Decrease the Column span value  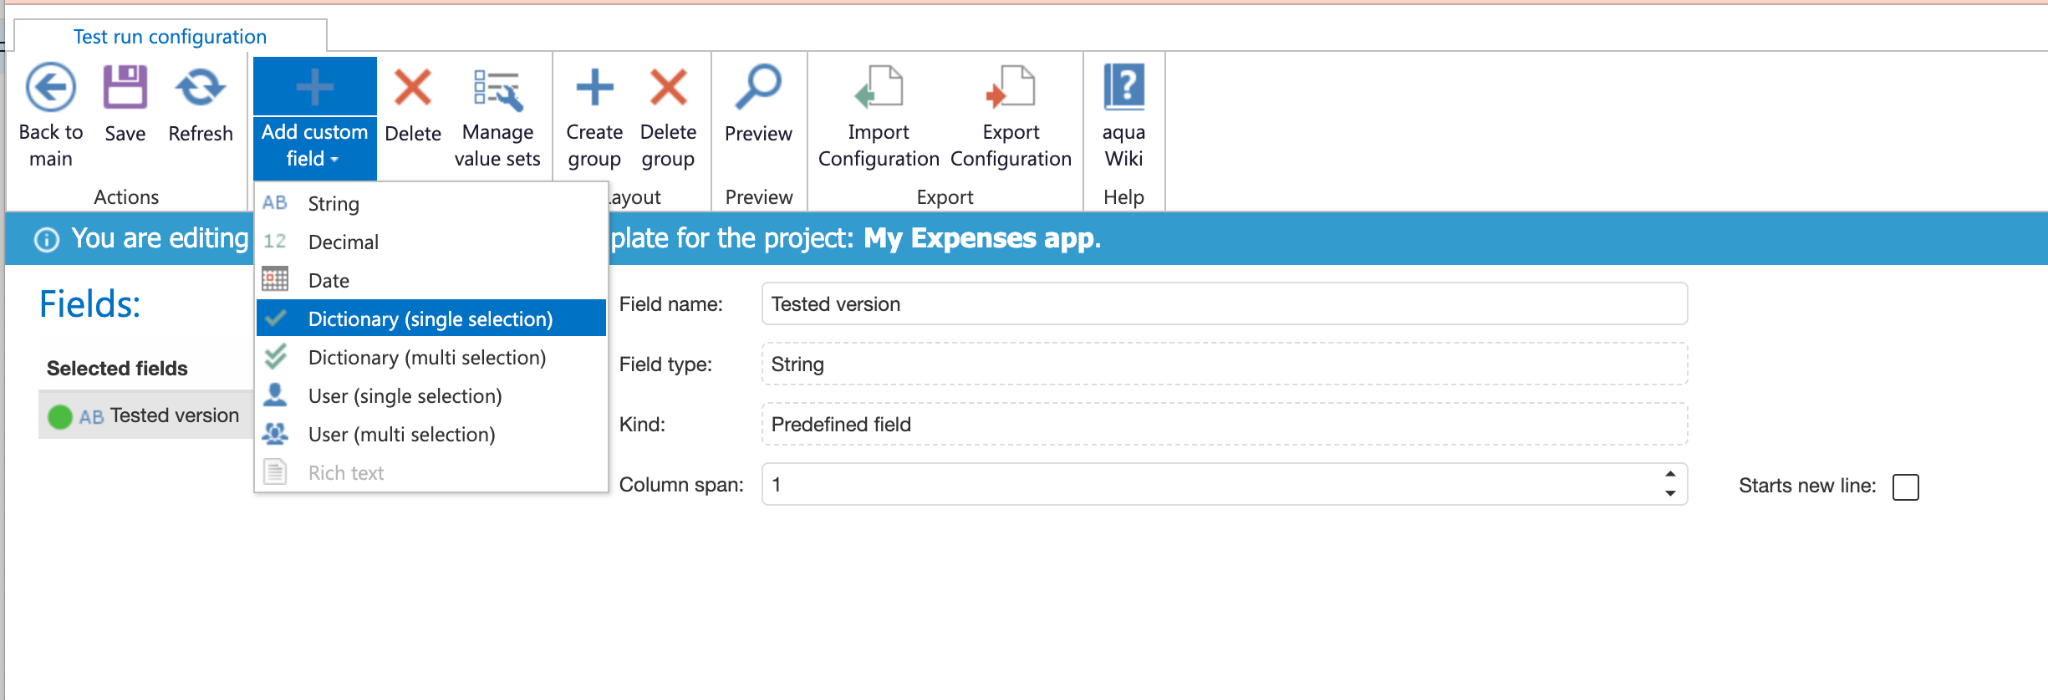point(1670,494)
